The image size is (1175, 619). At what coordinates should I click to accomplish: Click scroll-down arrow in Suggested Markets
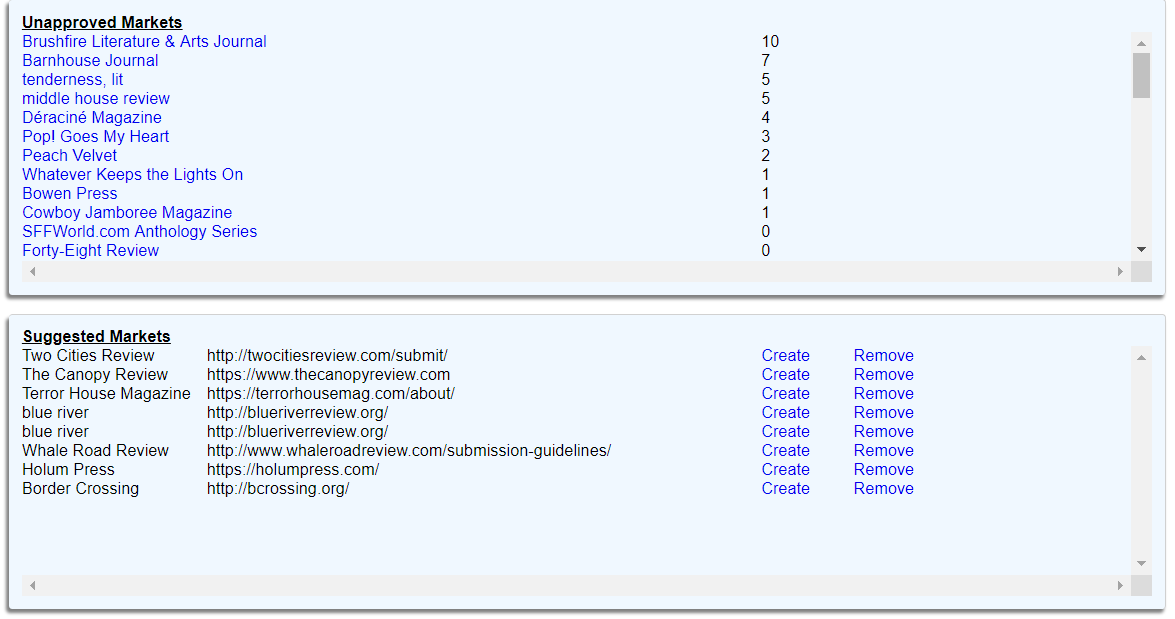tap(1141, 564)
